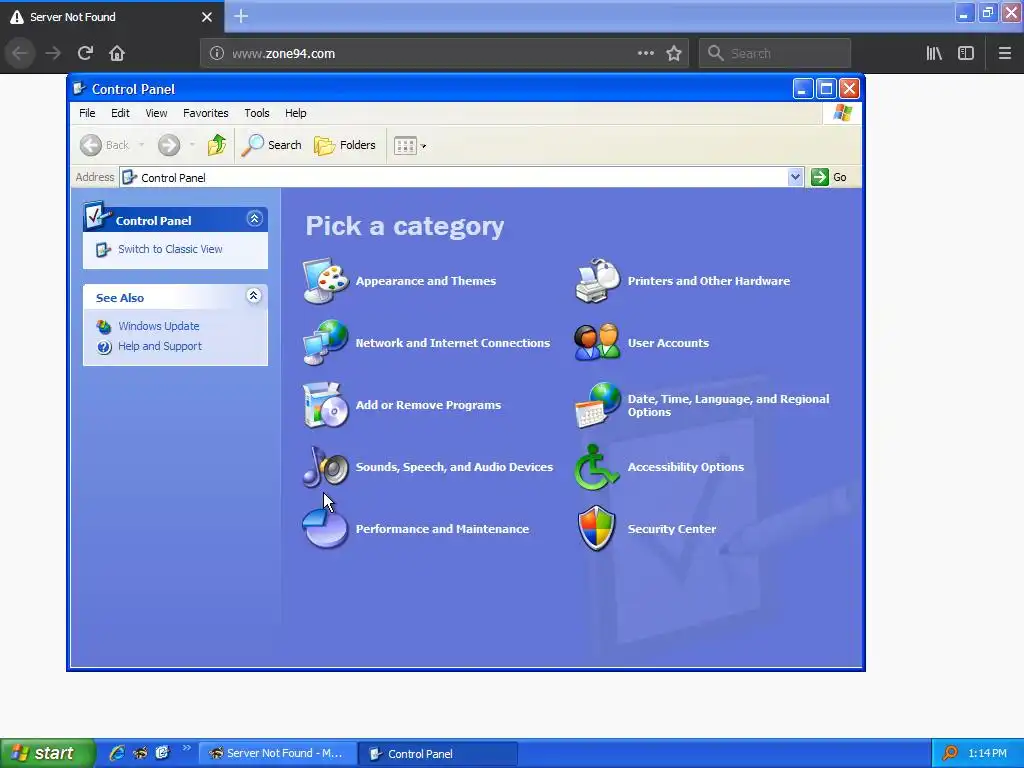Toggle the Folders pane button

(345, 145)
